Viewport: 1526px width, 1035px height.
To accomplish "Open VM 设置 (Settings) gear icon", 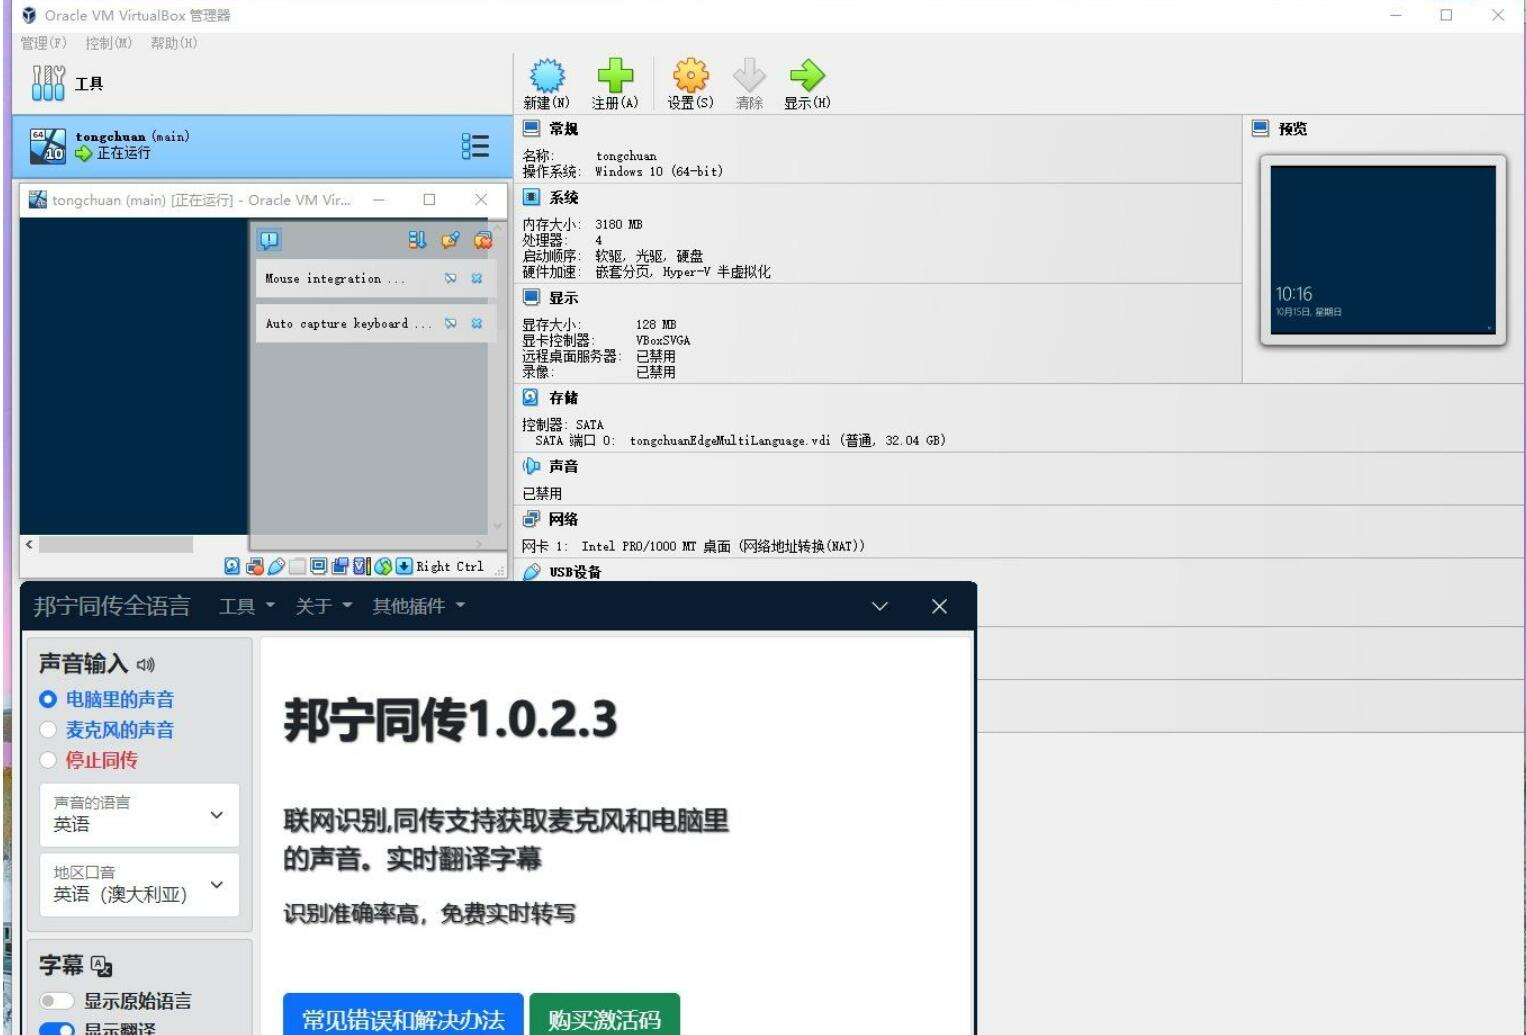I will pos(691,76).
